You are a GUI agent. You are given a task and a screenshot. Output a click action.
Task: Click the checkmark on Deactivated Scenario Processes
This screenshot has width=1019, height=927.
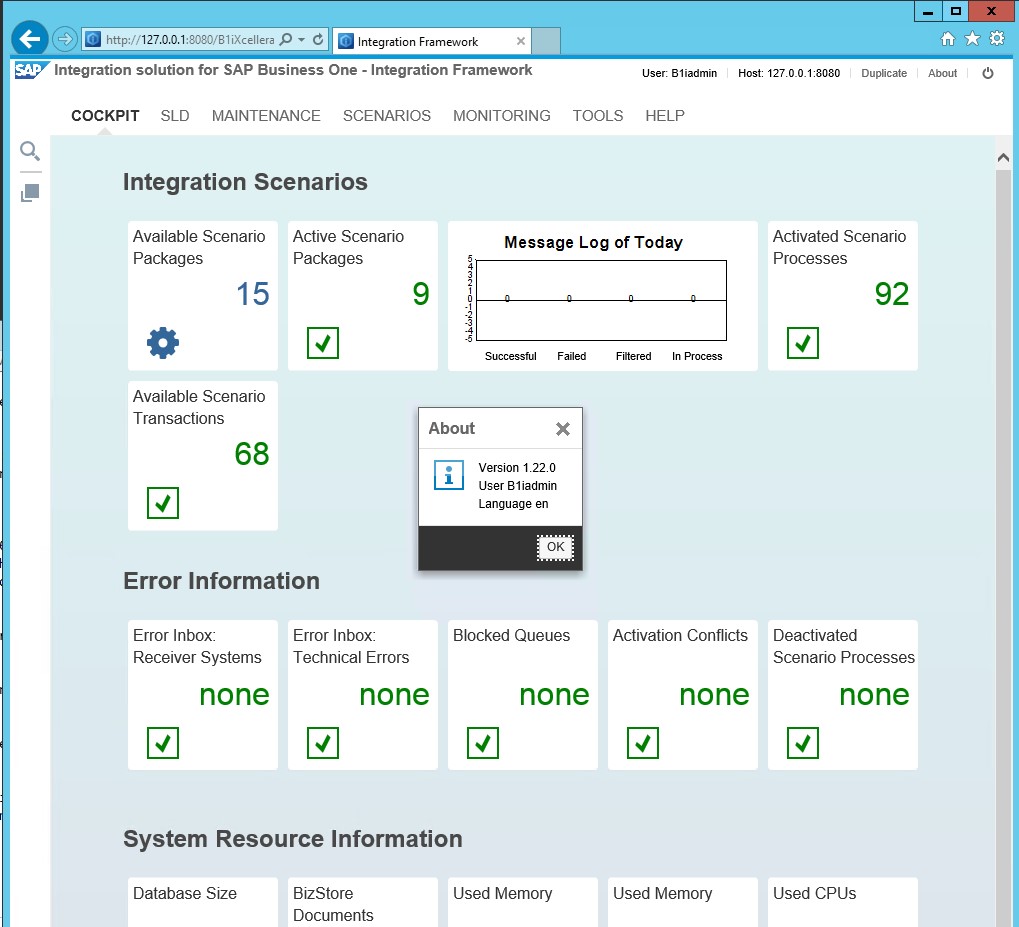[x=802, y=743]
